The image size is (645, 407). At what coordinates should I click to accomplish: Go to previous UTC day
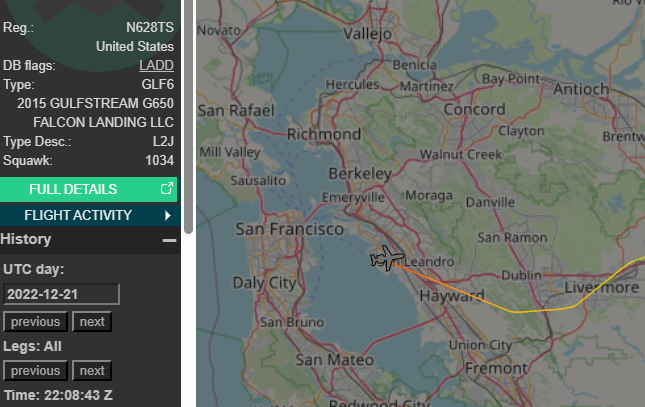click(x=35, y=321)
